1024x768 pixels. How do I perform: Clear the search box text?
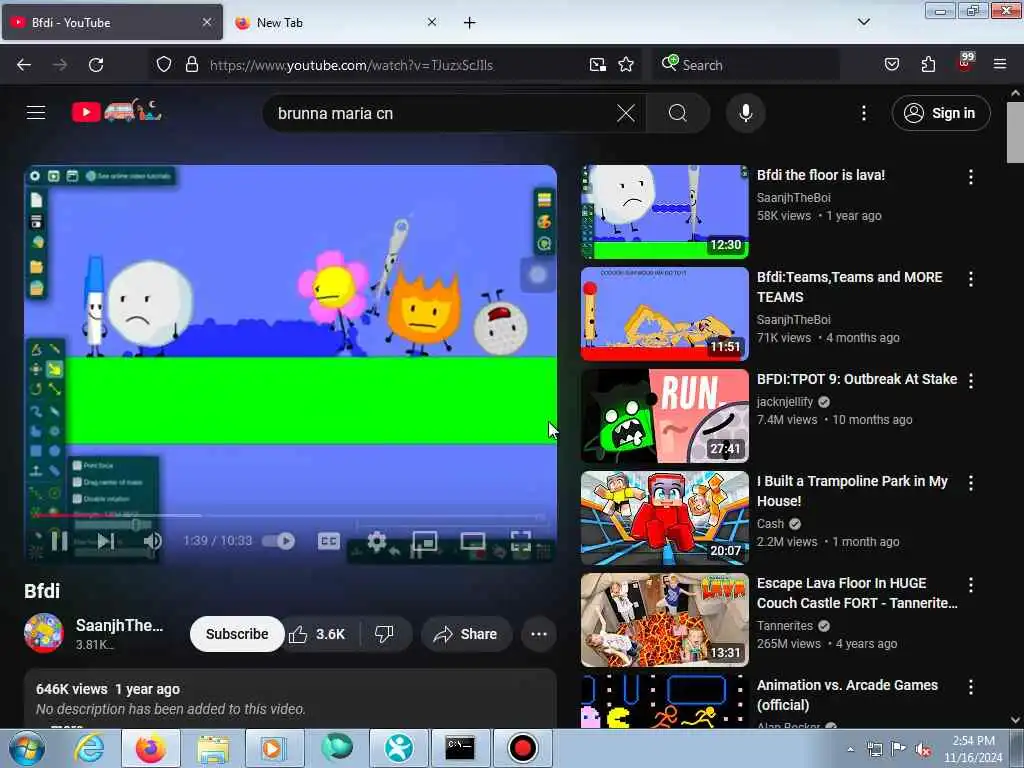click(x=625, y=113)
